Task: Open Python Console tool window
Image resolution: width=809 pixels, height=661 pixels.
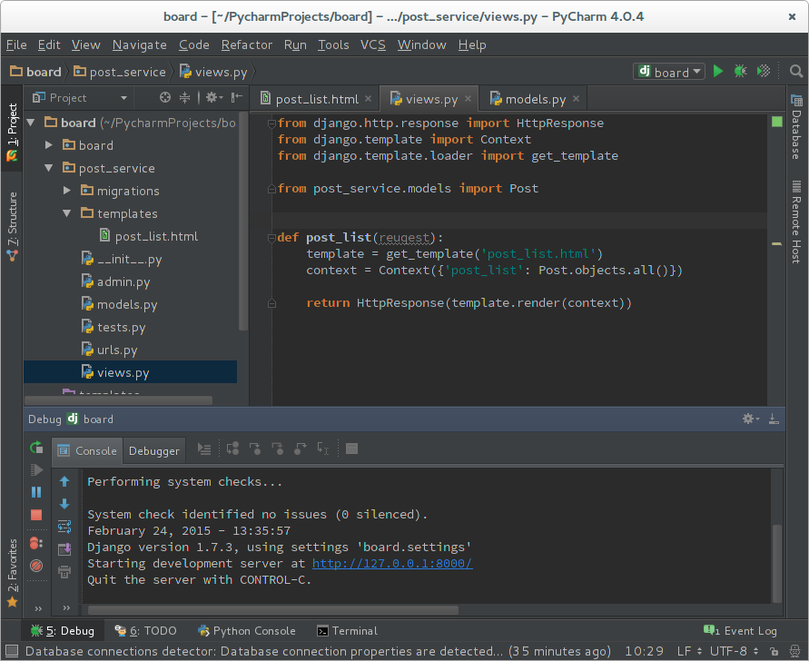Action: coord(247,631)
